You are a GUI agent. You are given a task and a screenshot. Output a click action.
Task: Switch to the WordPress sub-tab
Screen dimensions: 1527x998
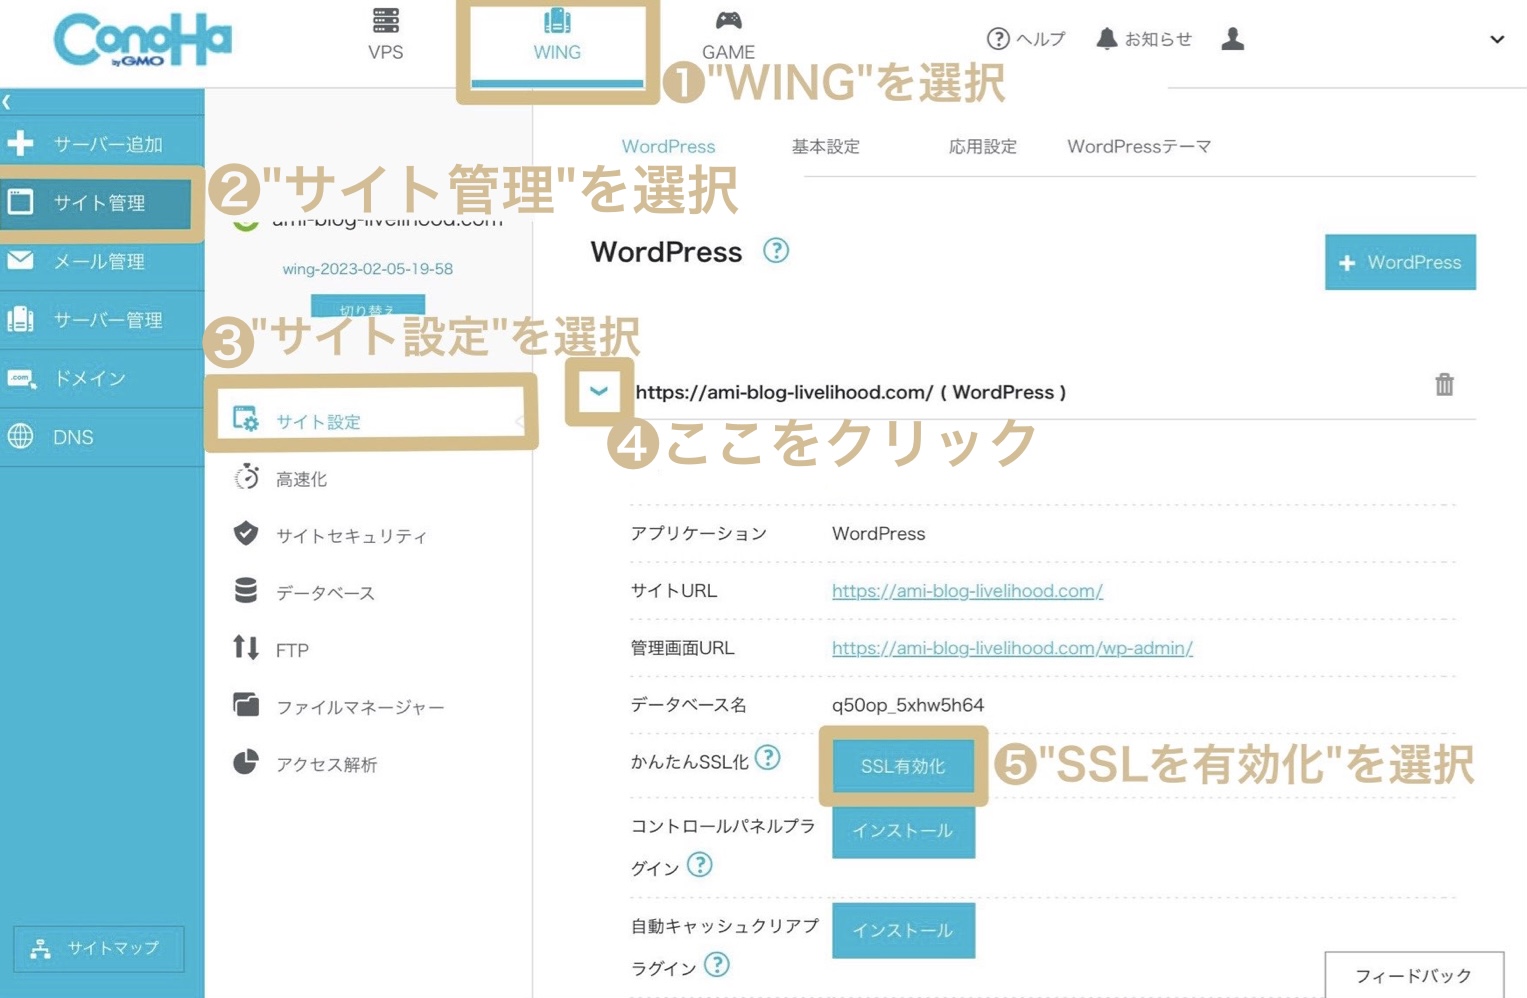tap(668, 146)
